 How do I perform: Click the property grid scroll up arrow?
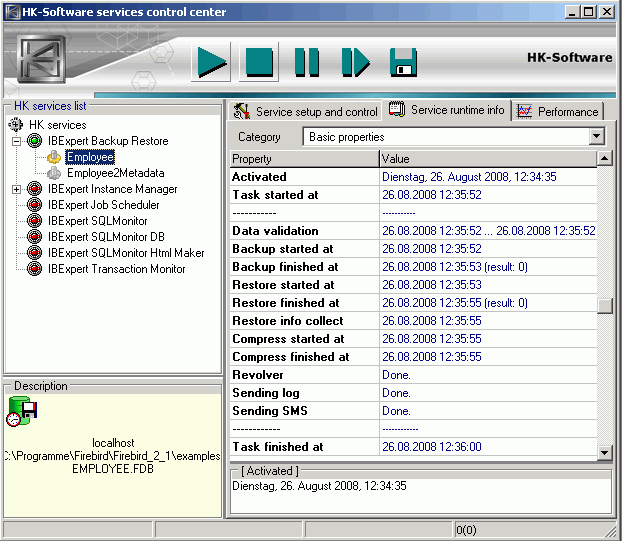point(604,159)
